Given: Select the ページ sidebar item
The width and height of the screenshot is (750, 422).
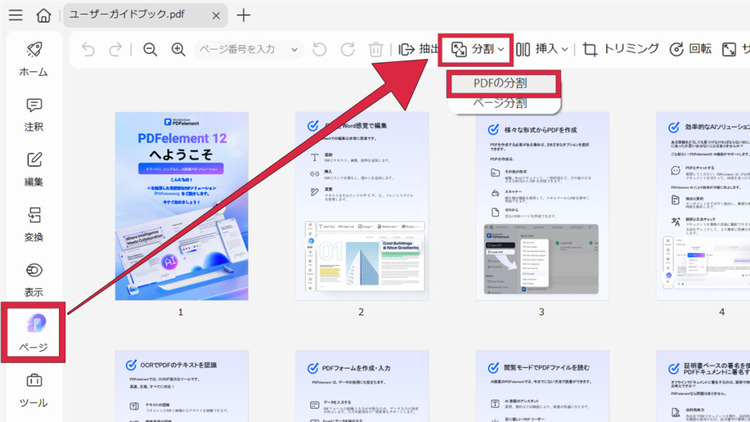Looking at the screenshot, I should (33, 333).
